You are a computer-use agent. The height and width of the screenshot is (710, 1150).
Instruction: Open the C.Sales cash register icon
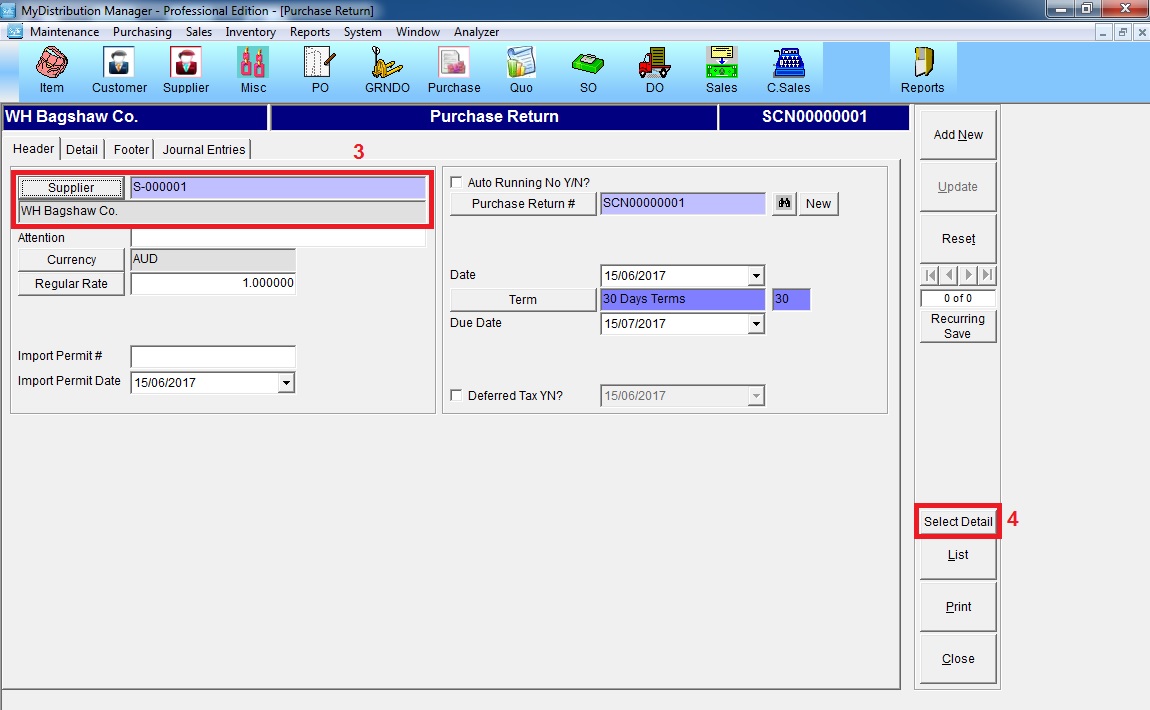788,69
